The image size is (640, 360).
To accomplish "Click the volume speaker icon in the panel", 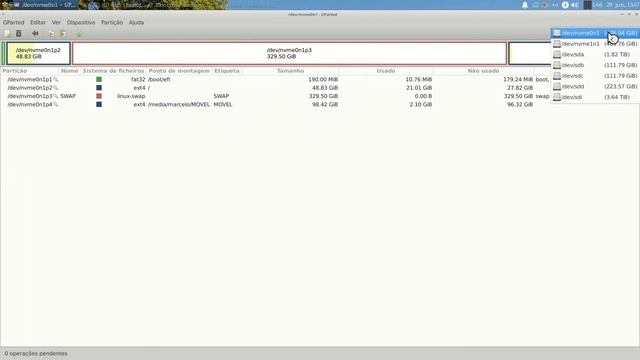I will coord(575,5).
